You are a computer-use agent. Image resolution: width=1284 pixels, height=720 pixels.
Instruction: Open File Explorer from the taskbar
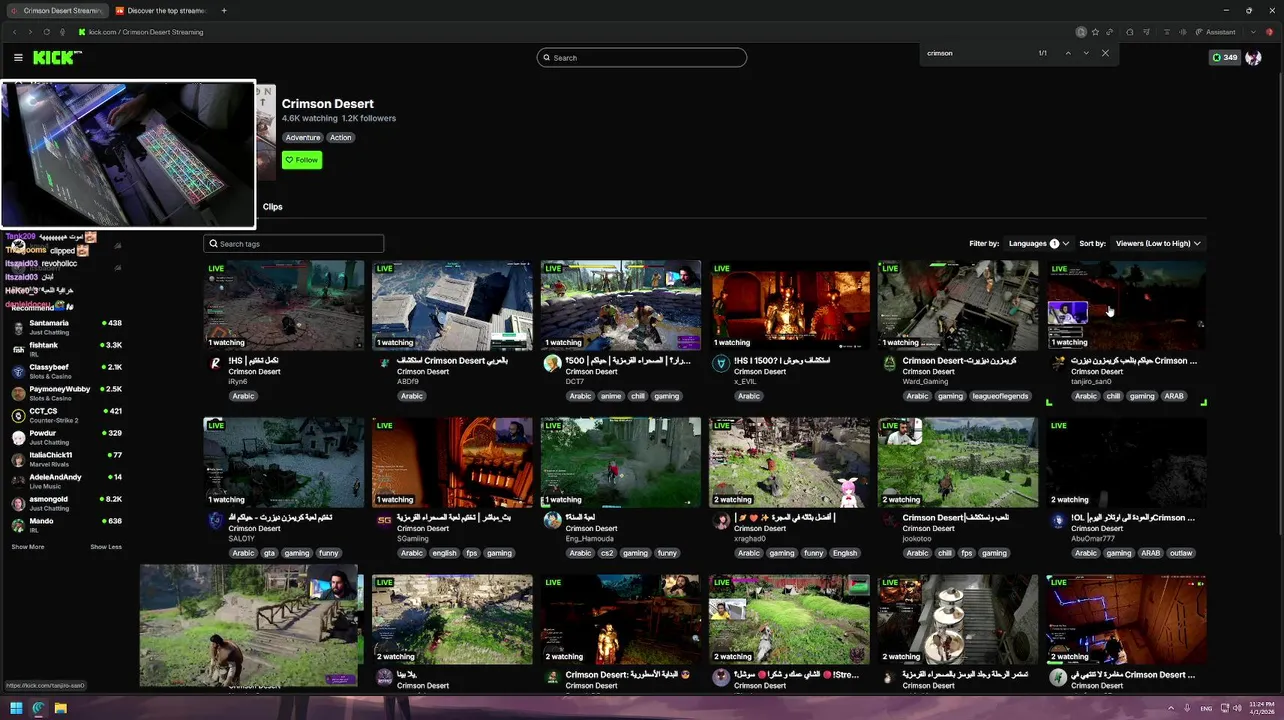click(x=60, y=708)
